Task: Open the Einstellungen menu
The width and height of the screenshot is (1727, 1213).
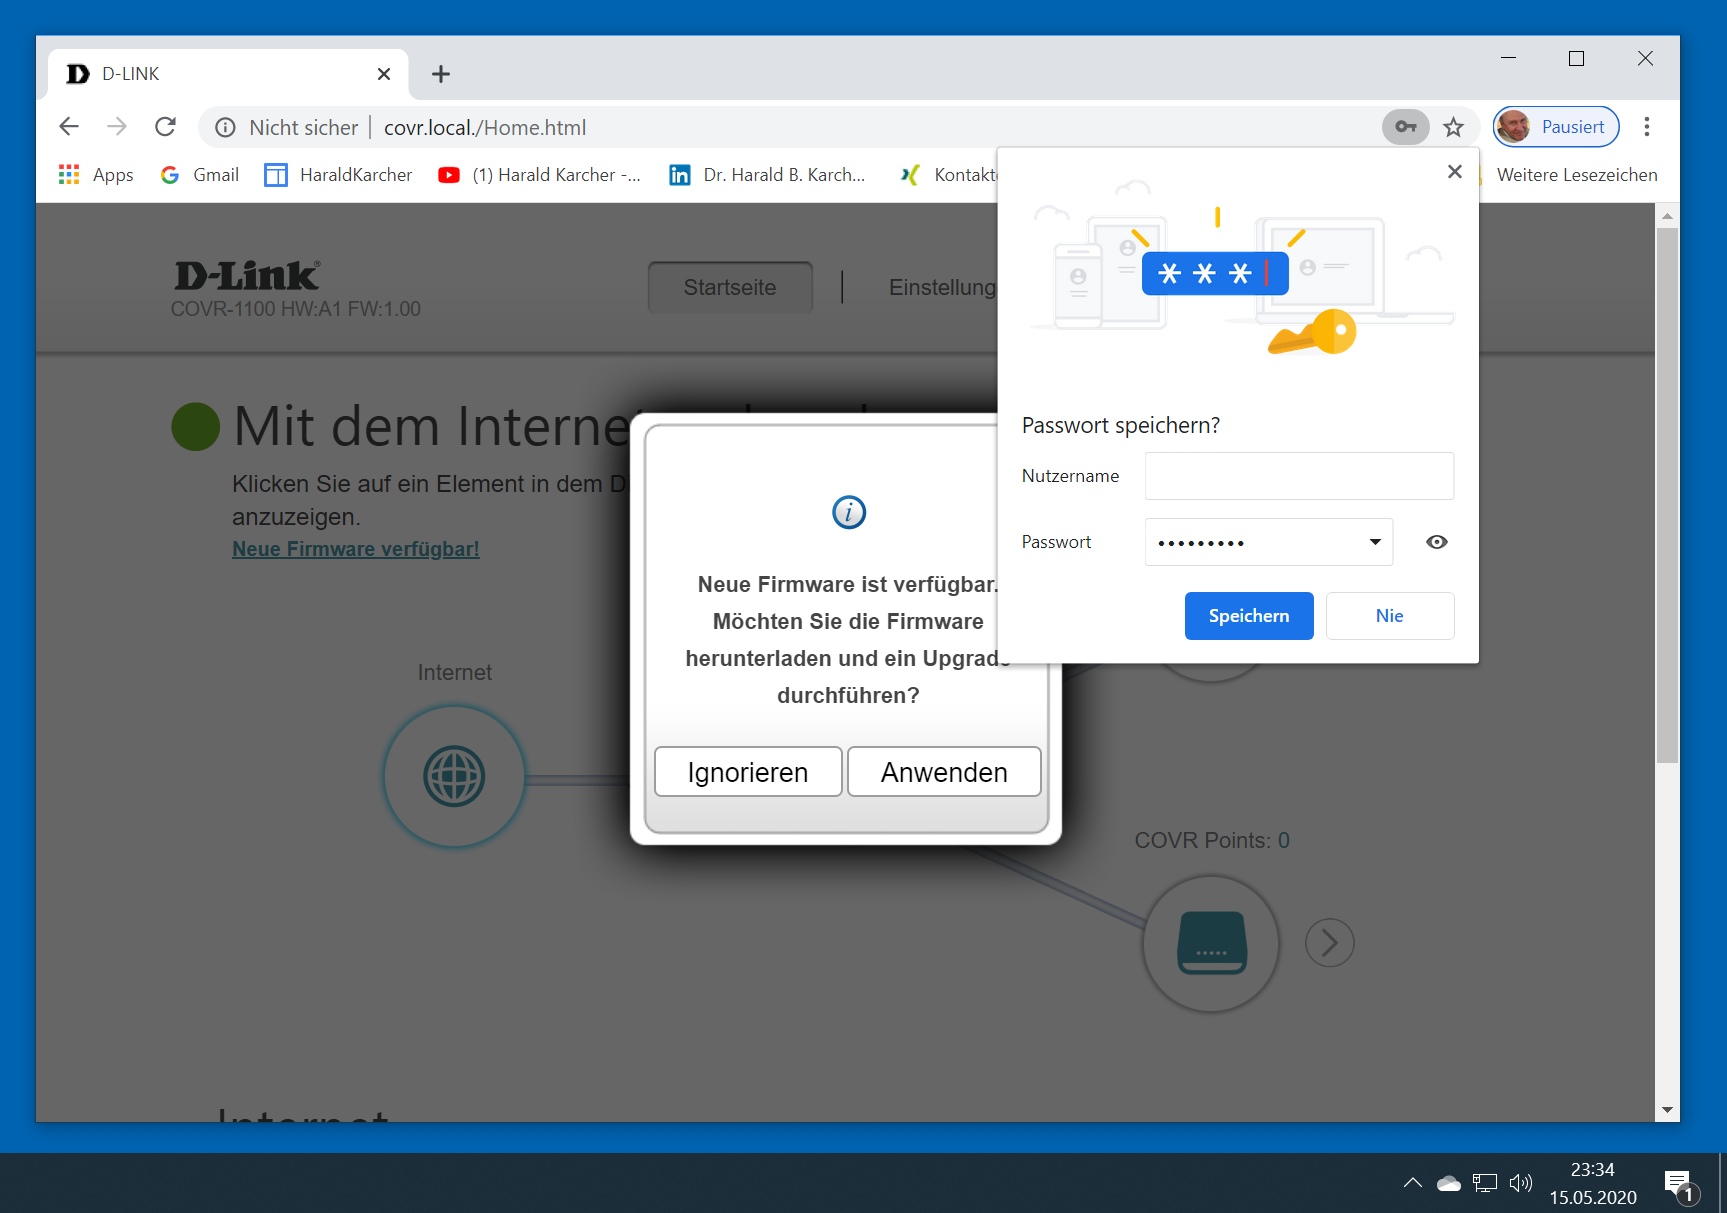Action: click(x=943, y=288)
